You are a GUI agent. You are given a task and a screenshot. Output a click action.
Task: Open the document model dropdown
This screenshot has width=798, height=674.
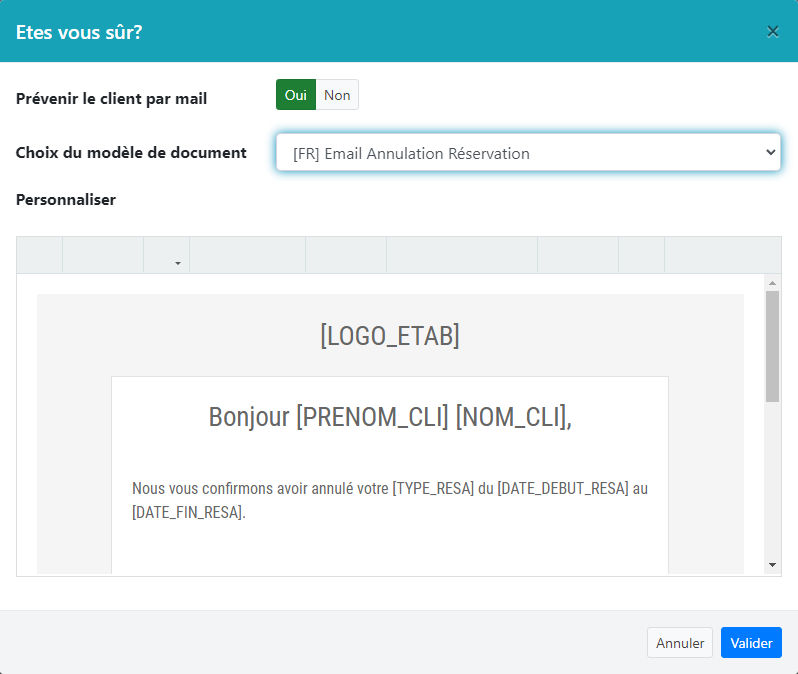coord(528,153)
